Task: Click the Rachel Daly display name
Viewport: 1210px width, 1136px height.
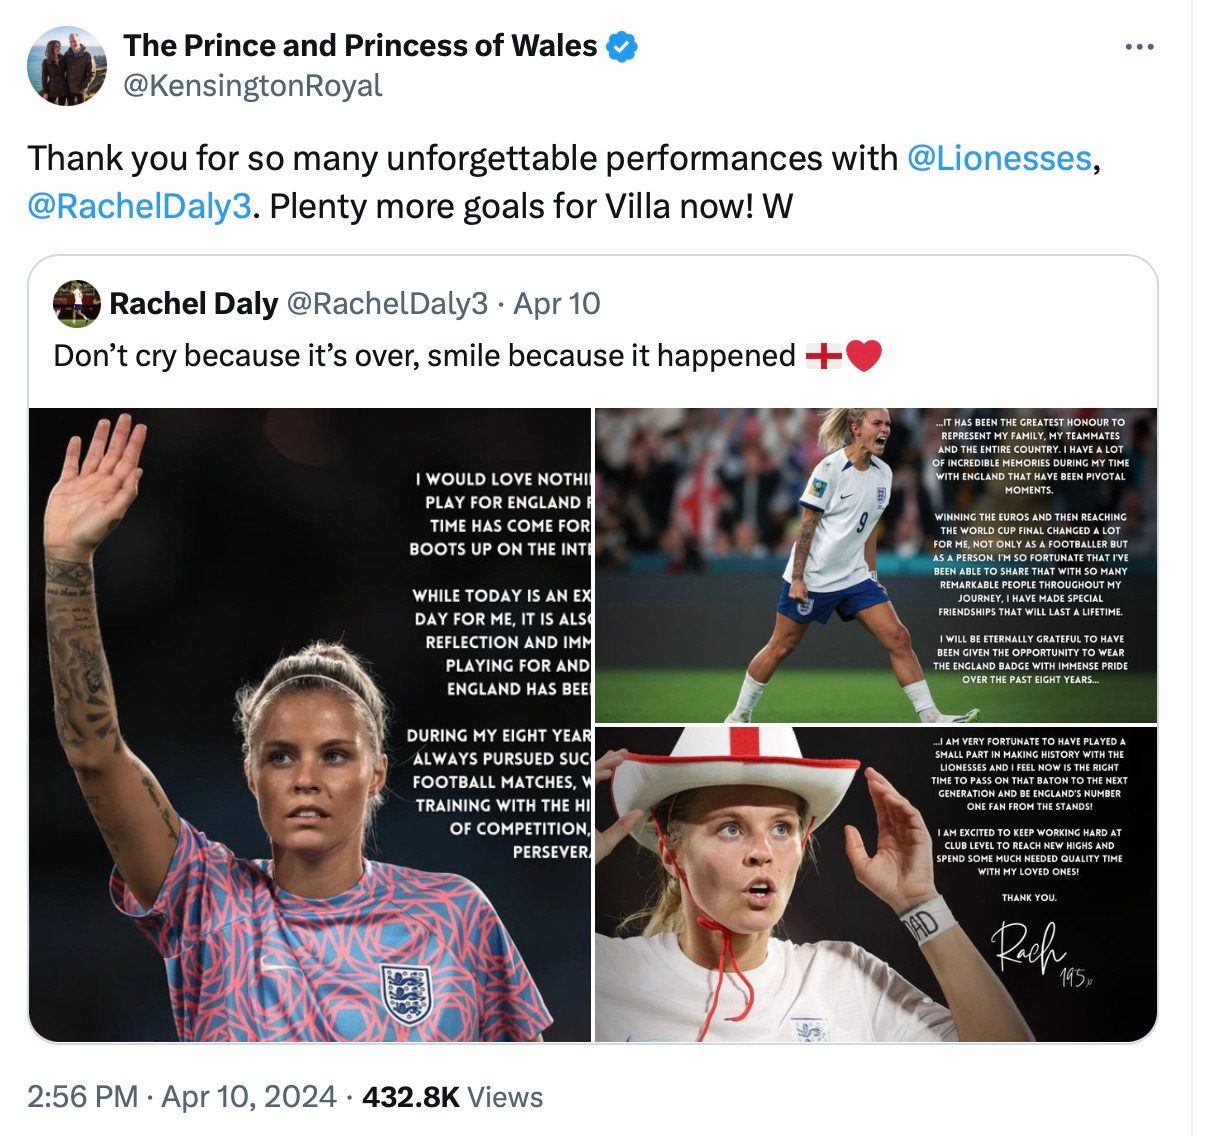Action: coord(194,303)
